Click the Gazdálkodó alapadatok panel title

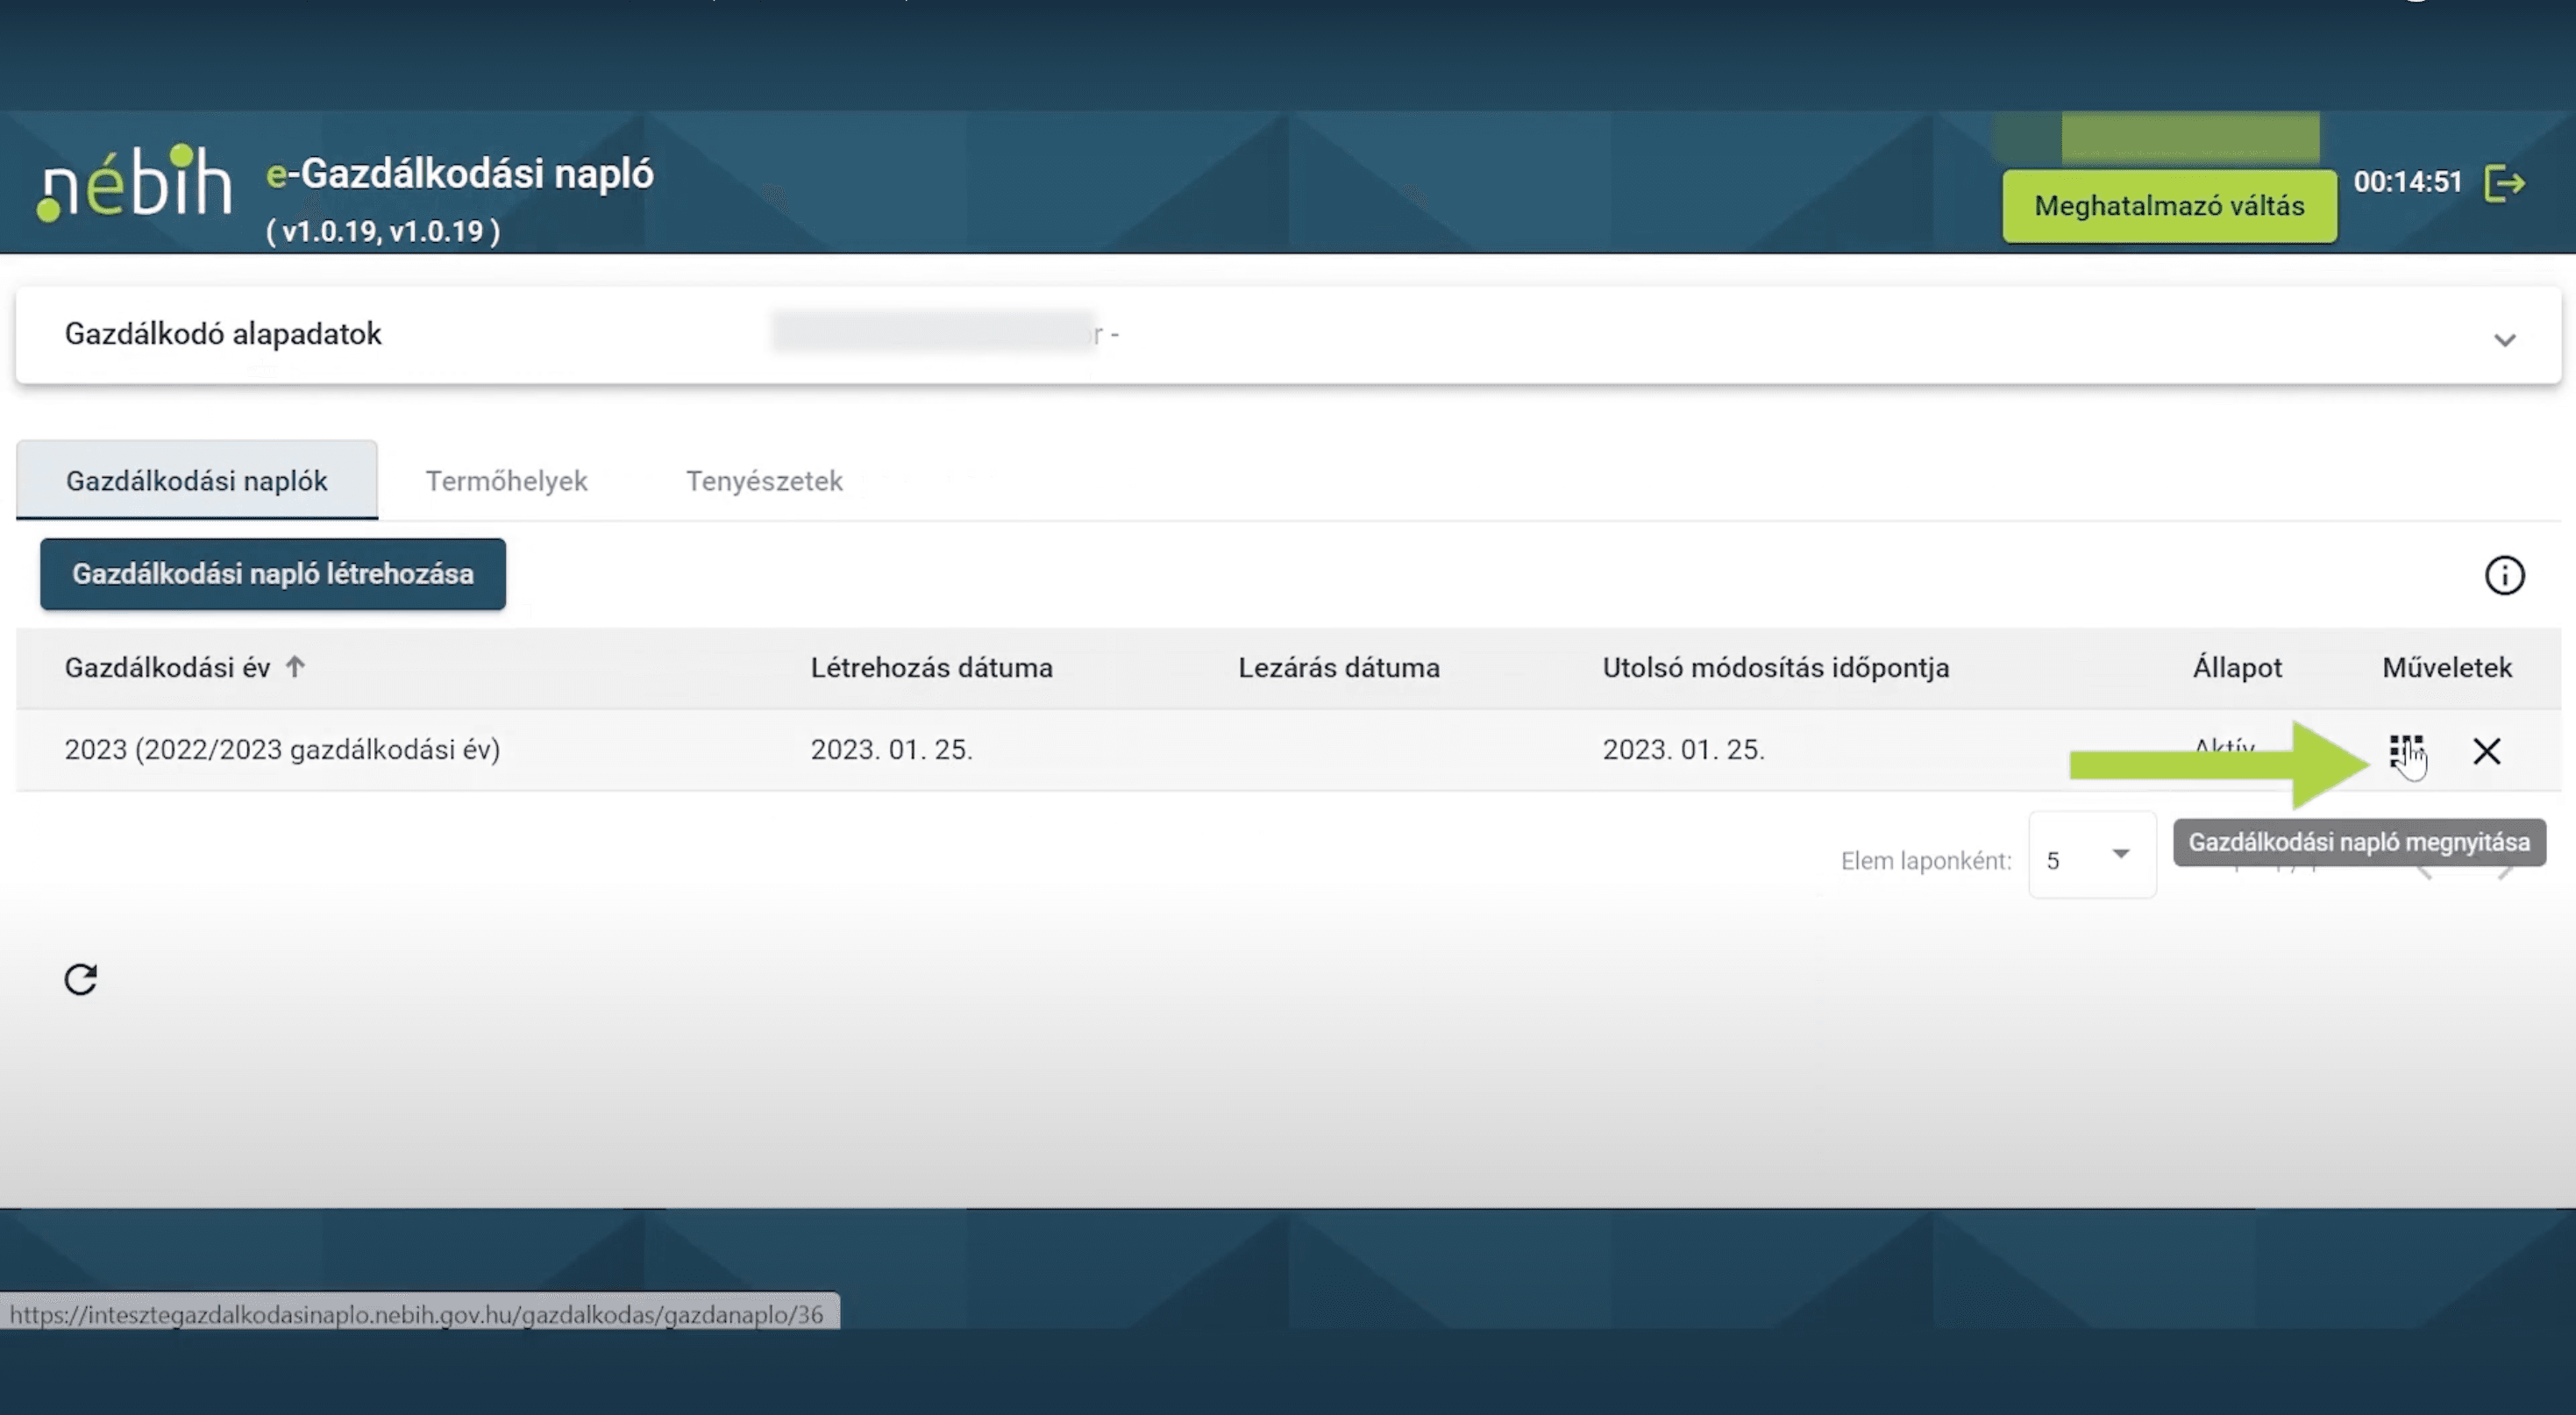click(223, 333)
